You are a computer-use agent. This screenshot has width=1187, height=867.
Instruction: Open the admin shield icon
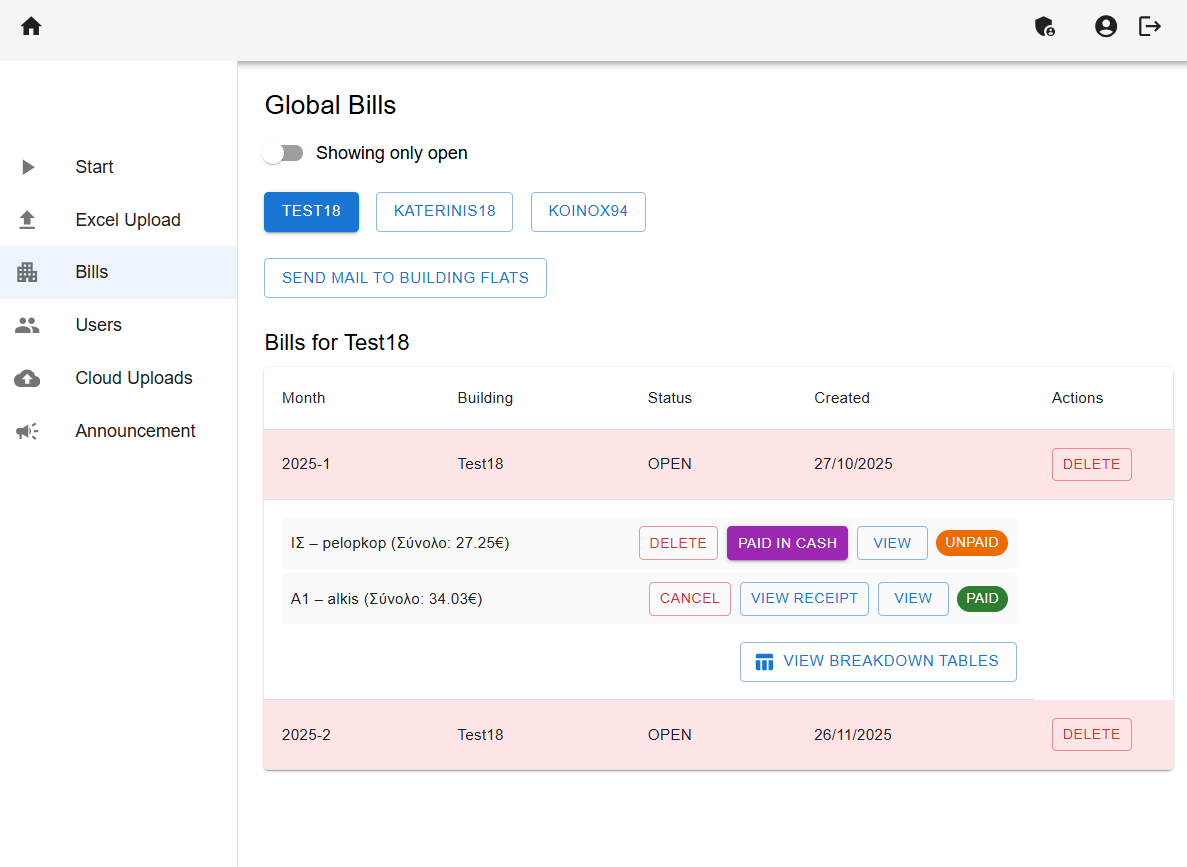click(x=1045, y=27)
